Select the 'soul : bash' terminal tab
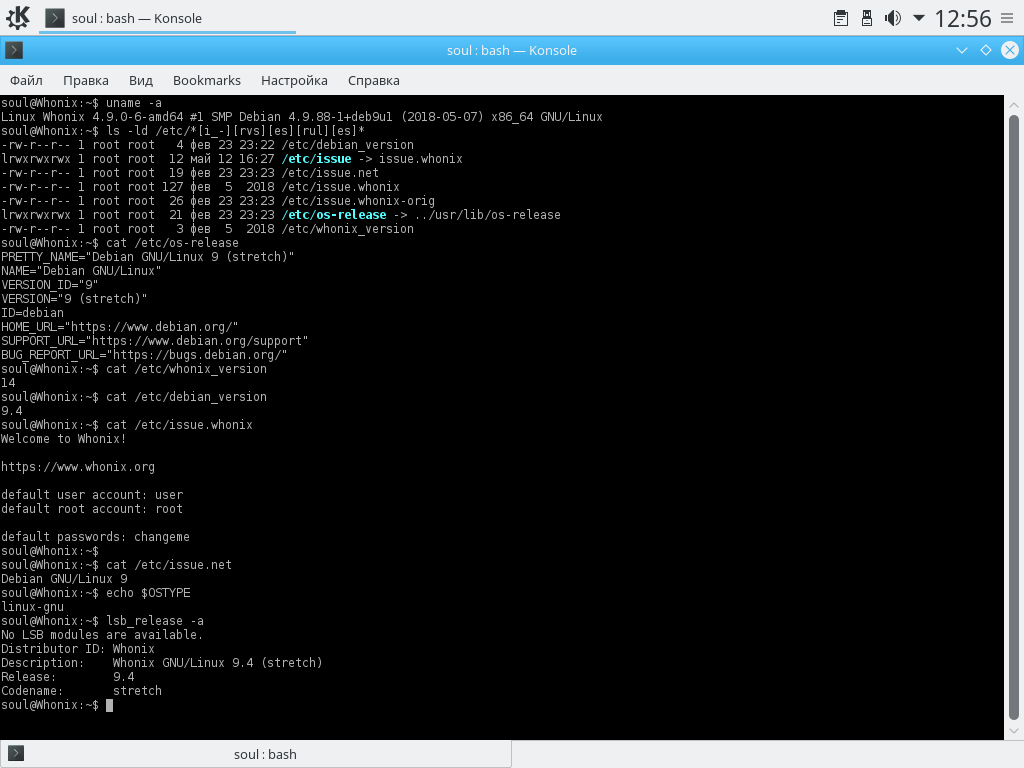Image resolution: width=1024 pixels, height=768 pixels. [255, 754]
